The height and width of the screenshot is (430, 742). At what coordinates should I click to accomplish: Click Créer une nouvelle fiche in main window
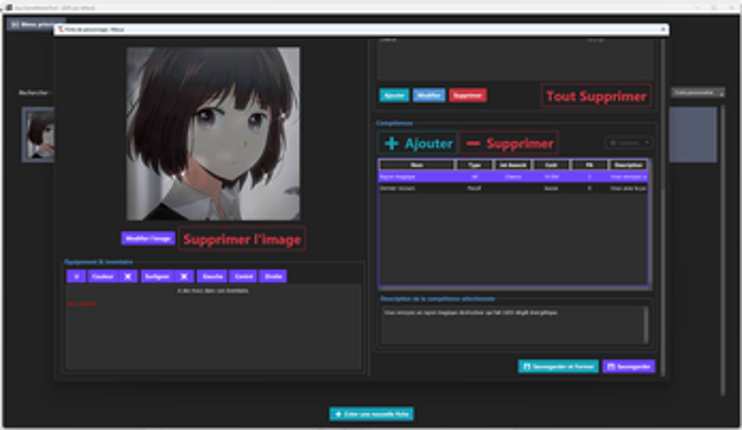pyautogui.click(x=371, y=414)
